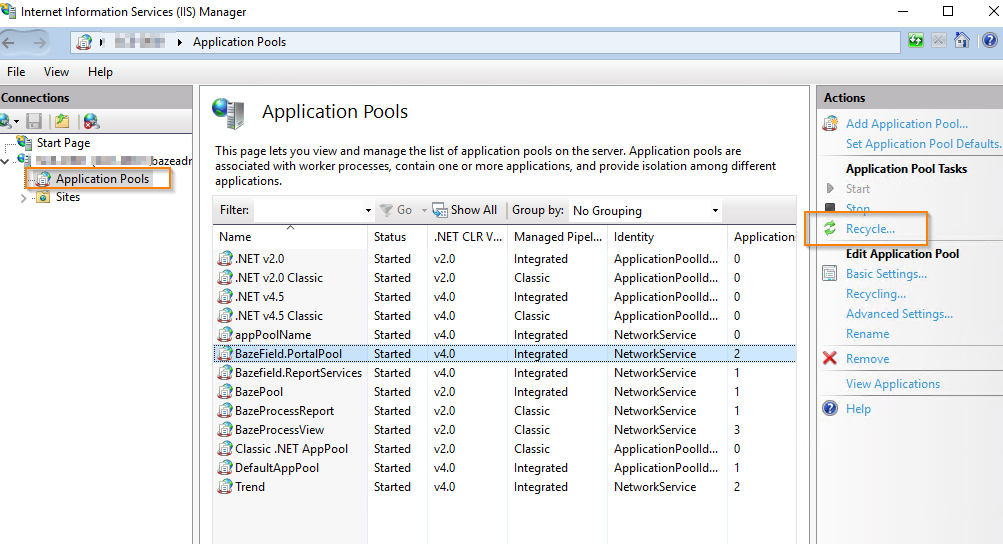Click the home icon in address bar
Screen dimensions: 1003x544
click(x=962, y=41)
